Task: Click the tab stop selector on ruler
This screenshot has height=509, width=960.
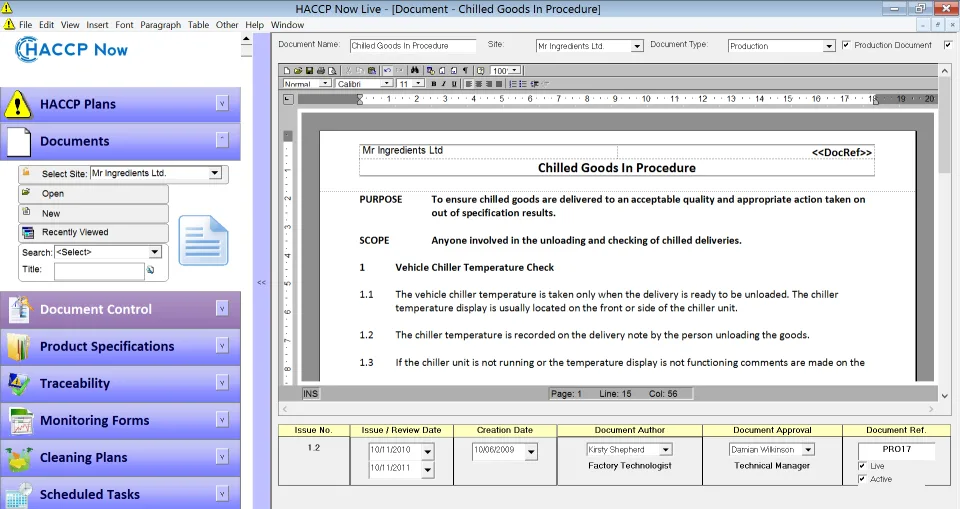Action: (x=288, y=99)
